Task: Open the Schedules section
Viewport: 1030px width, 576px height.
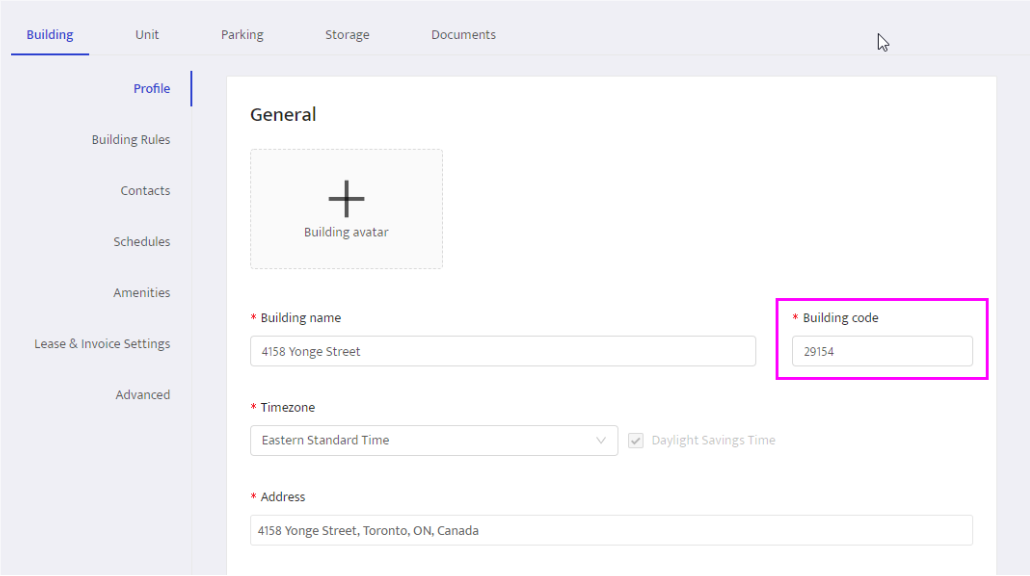Action: (142, 242)
